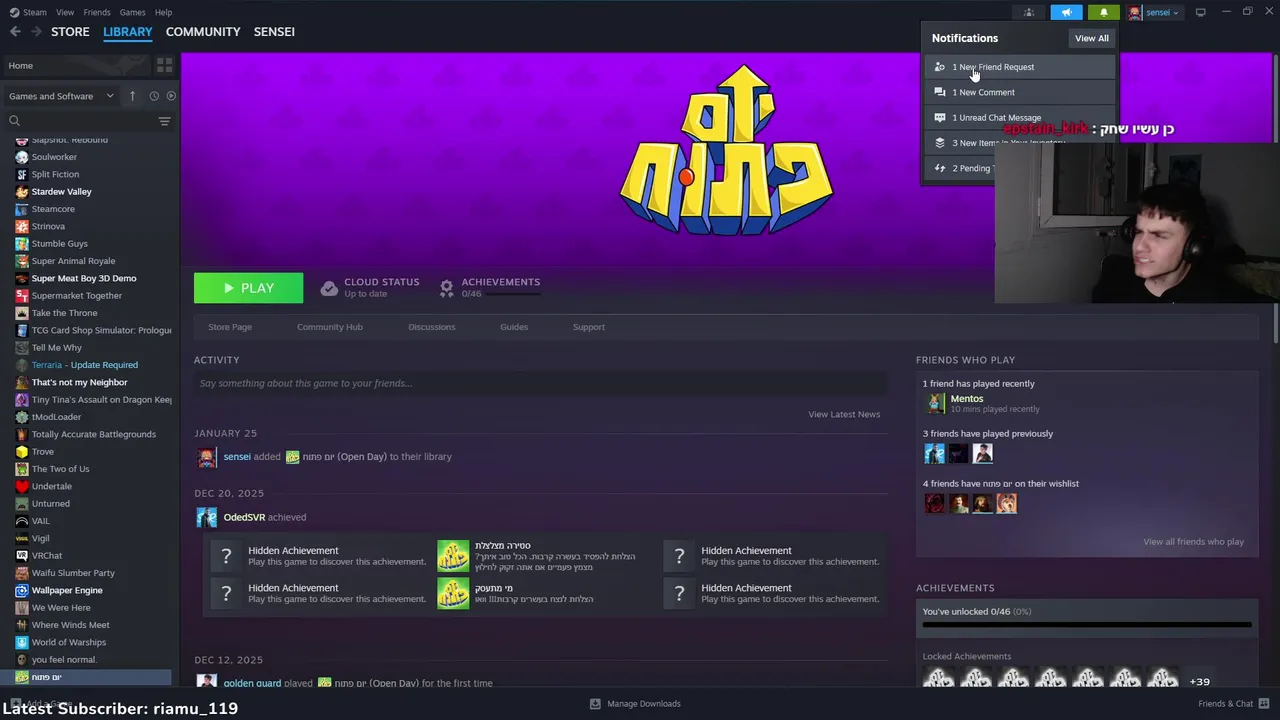1280x720 pixels.
Task: Go forward with the right arrow button
Action: (36, 32)
